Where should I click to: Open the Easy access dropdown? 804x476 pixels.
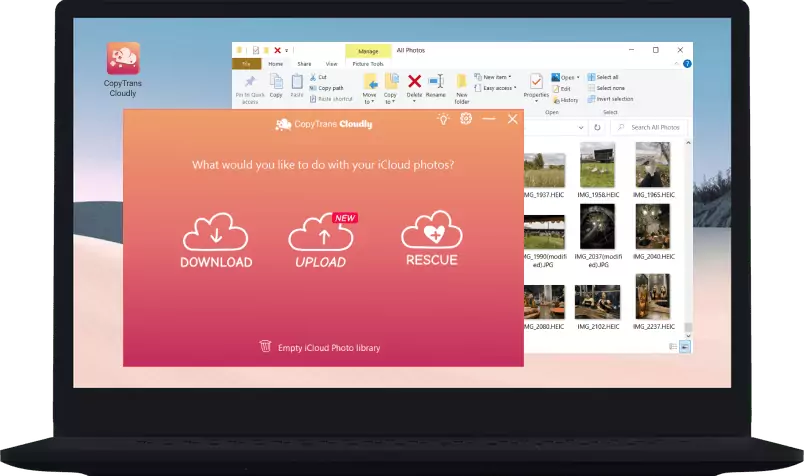(x=495, y=88)
